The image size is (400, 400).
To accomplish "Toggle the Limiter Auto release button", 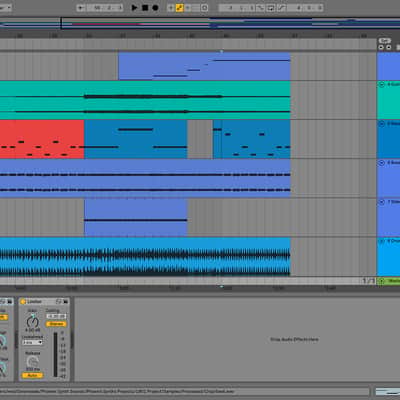I will [x=32, y=375].
